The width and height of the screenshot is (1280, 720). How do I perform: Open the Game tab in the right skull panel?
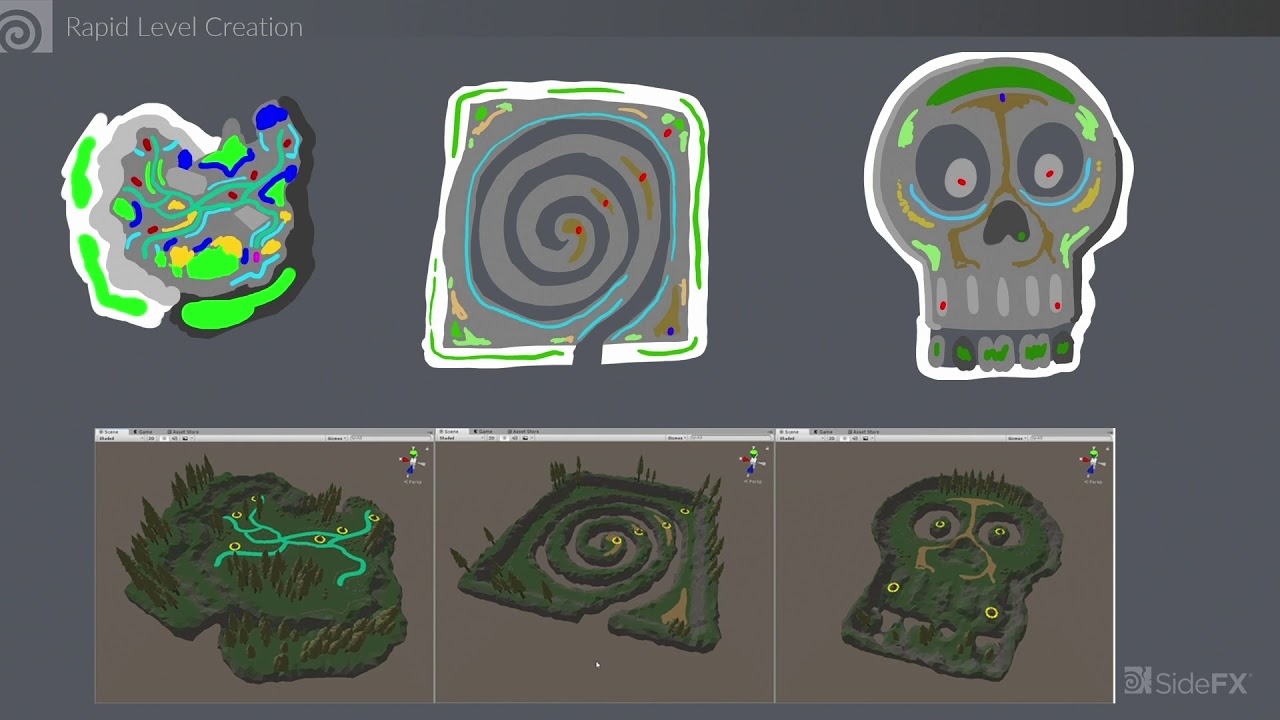(824, 432)
